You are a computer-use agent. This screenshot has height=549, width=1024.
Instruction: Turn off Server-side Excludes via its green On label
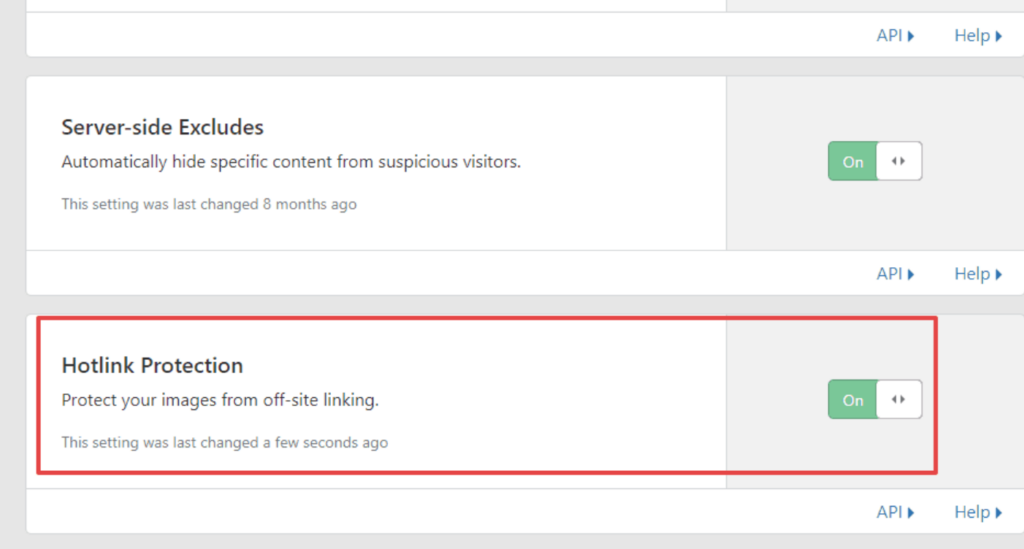(853, 161)
